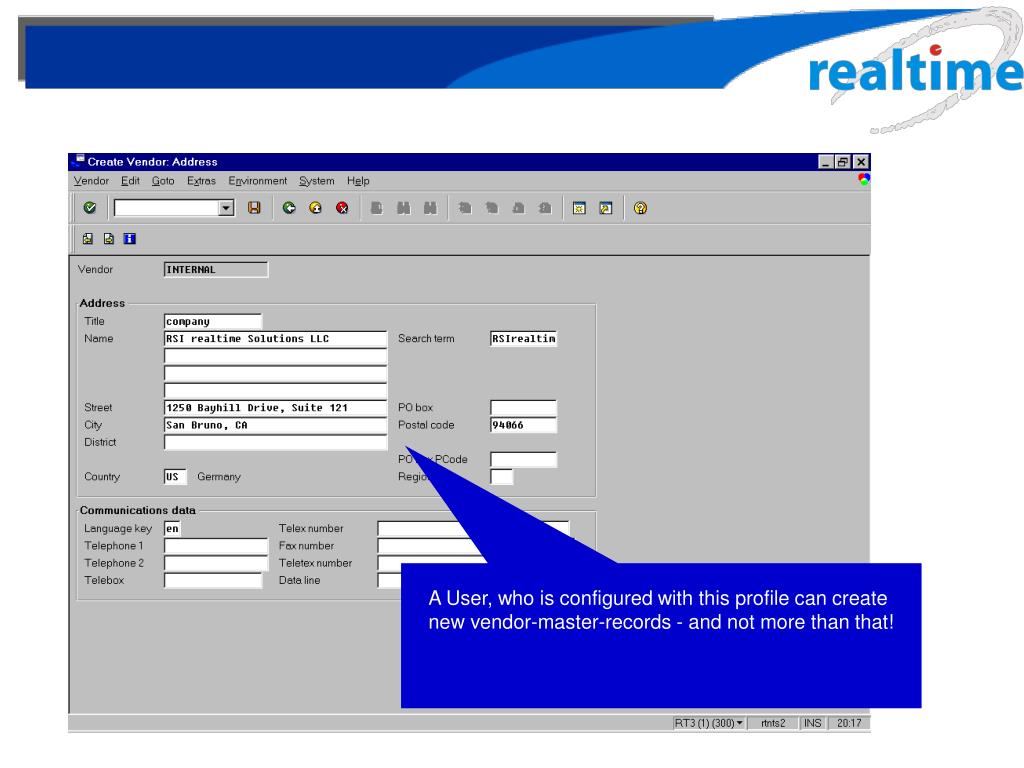Click the Find binoculars icon
1024x768 pixels.
(x=404, y=208)
